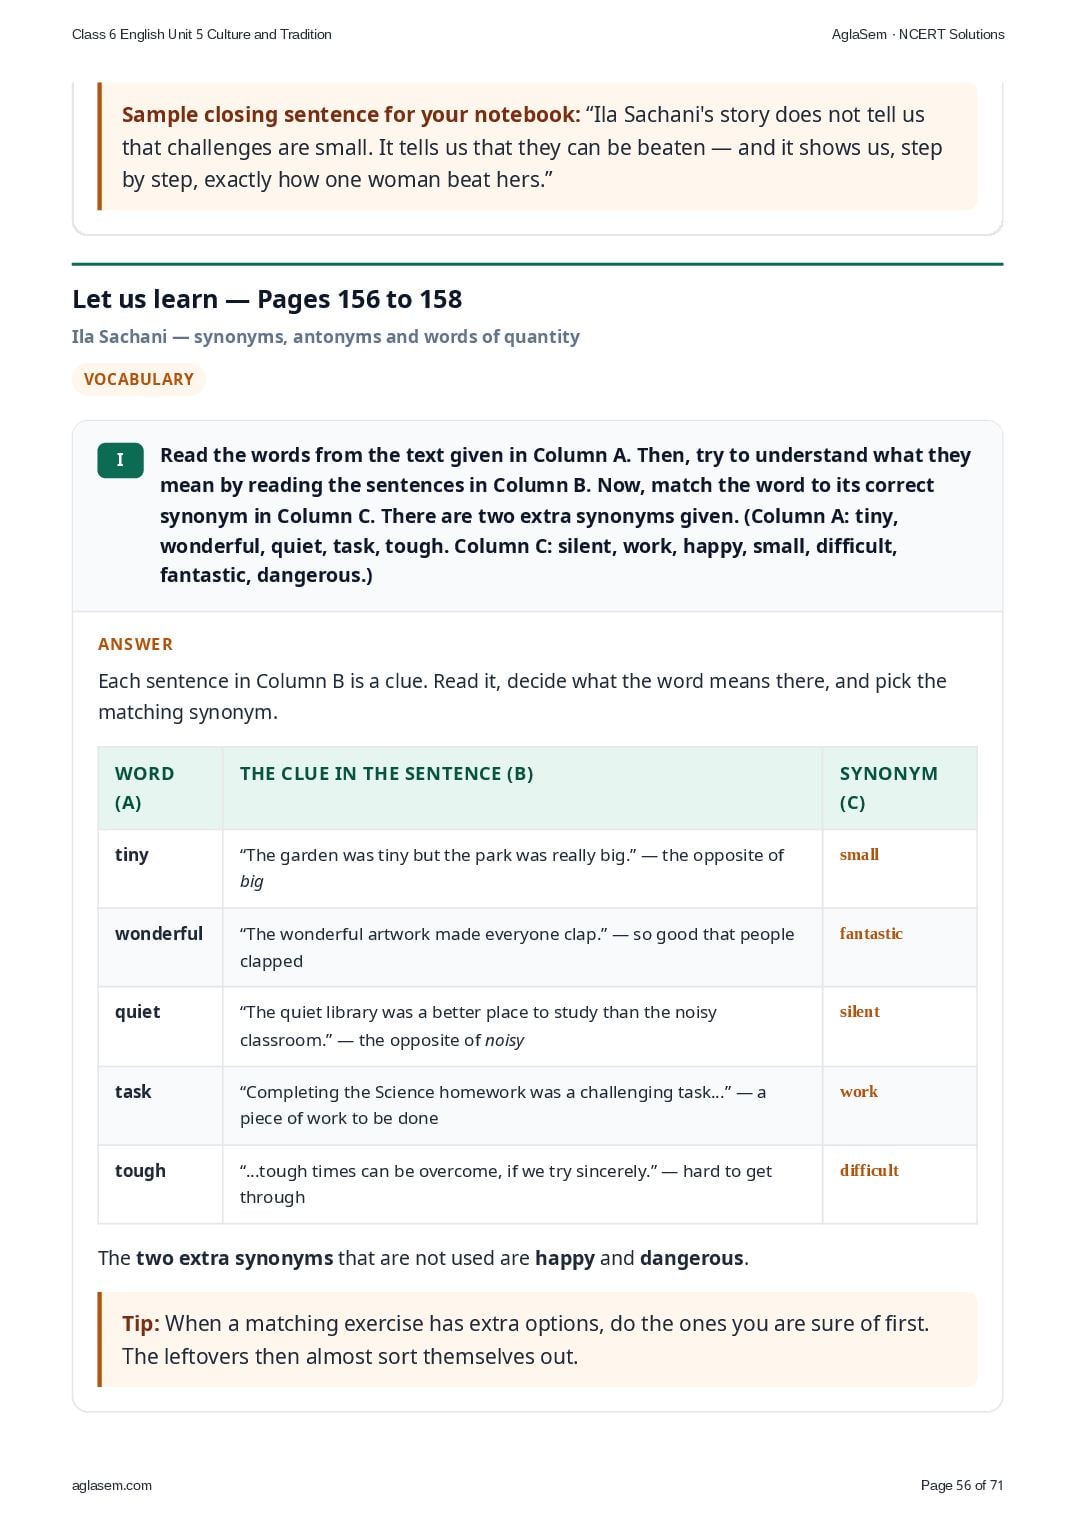Click the synonym 'small' in column C
1076x1522 pixels.
(859, 854)
